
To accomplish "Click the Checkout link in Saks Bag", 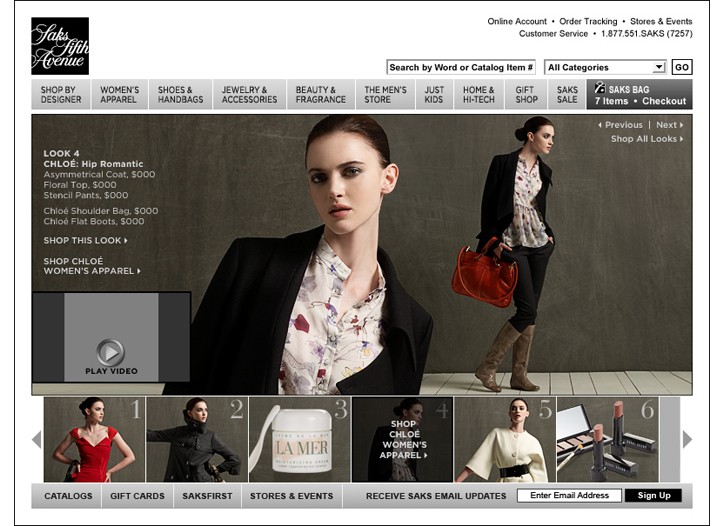I will [x=664, y=101].
